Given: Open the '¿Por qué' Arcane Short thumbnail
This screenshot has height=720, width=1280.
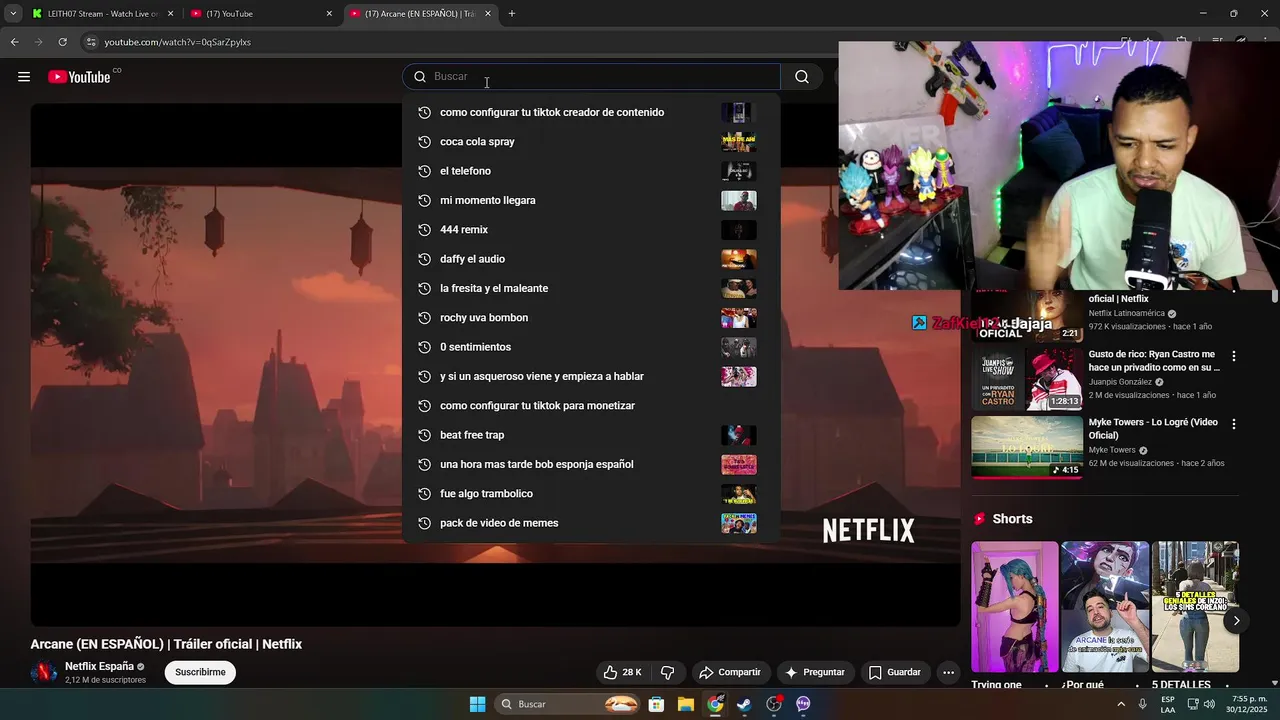Looking at the screenshot, I should point(1105,607).
